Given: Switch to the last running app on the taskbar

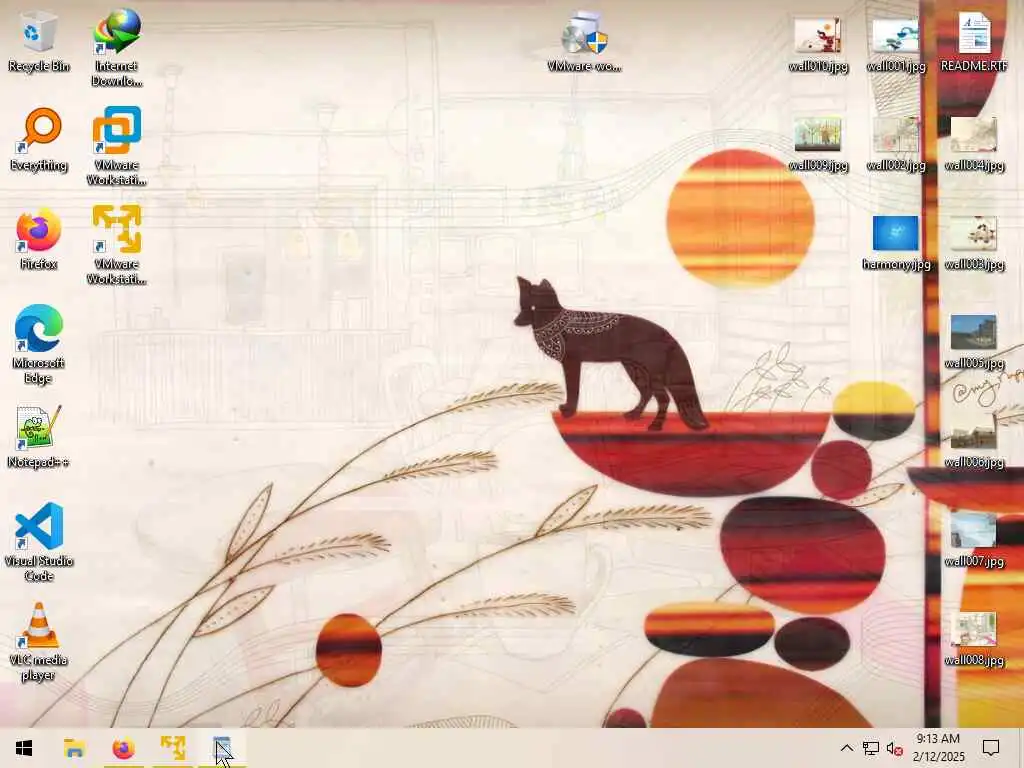Looking at the screenshot, I should pyautogui.click(x=223, y=748).
